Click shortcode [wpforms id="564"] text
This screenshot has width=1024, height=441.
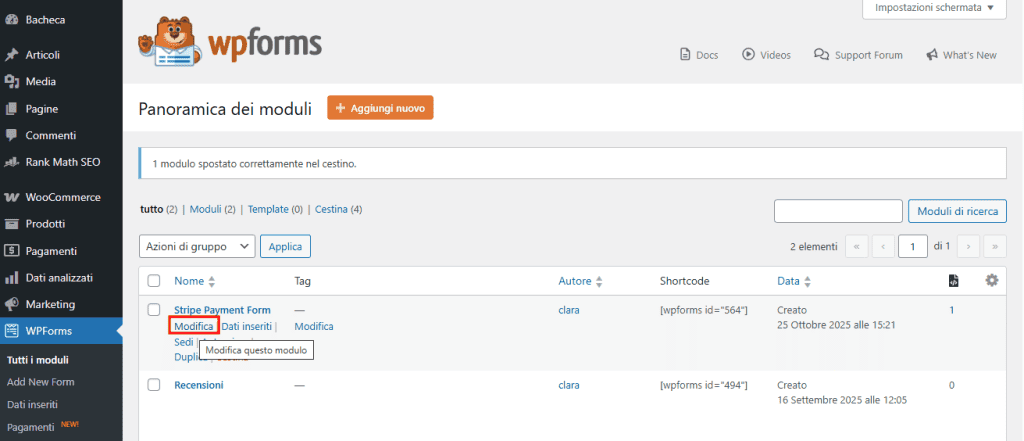tap(703, 310)
